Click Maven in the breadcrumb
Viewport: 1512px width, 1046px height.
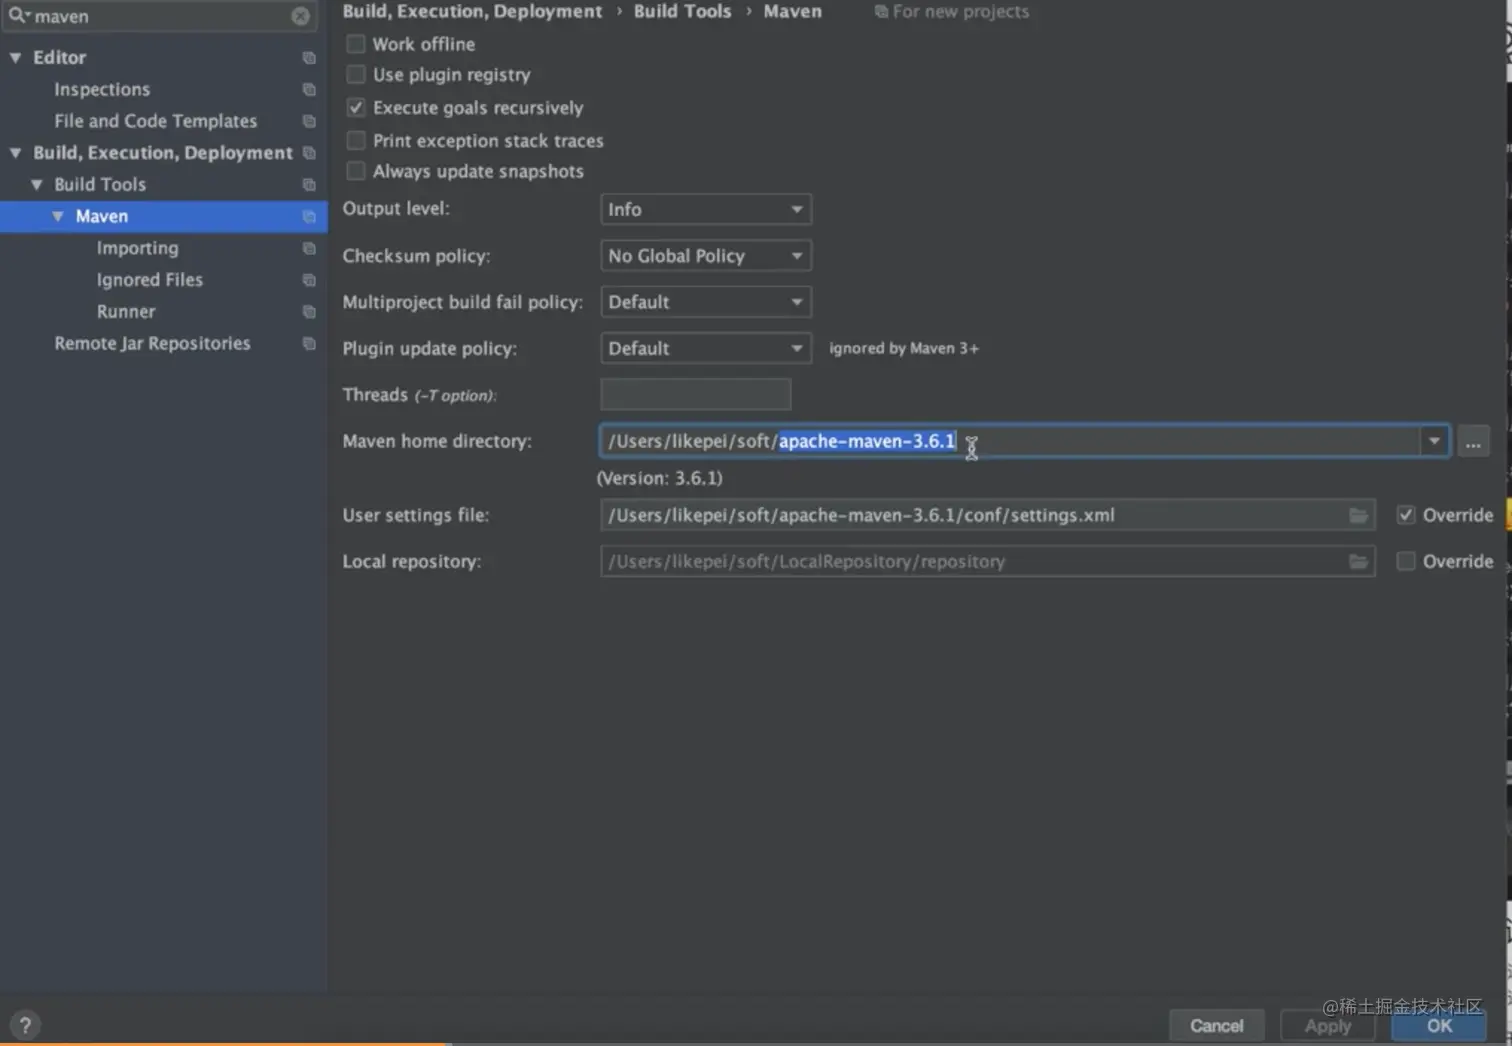(x=792, y=11)
